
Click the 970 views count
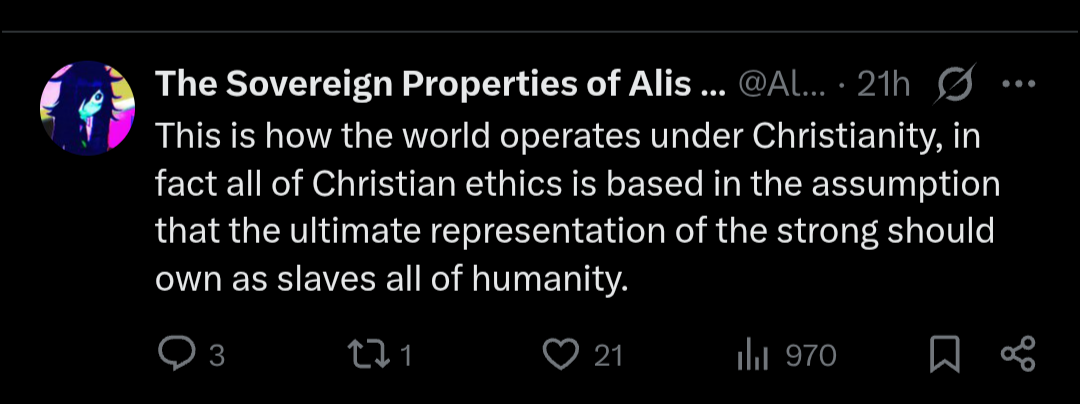click(x=811, y=356)
